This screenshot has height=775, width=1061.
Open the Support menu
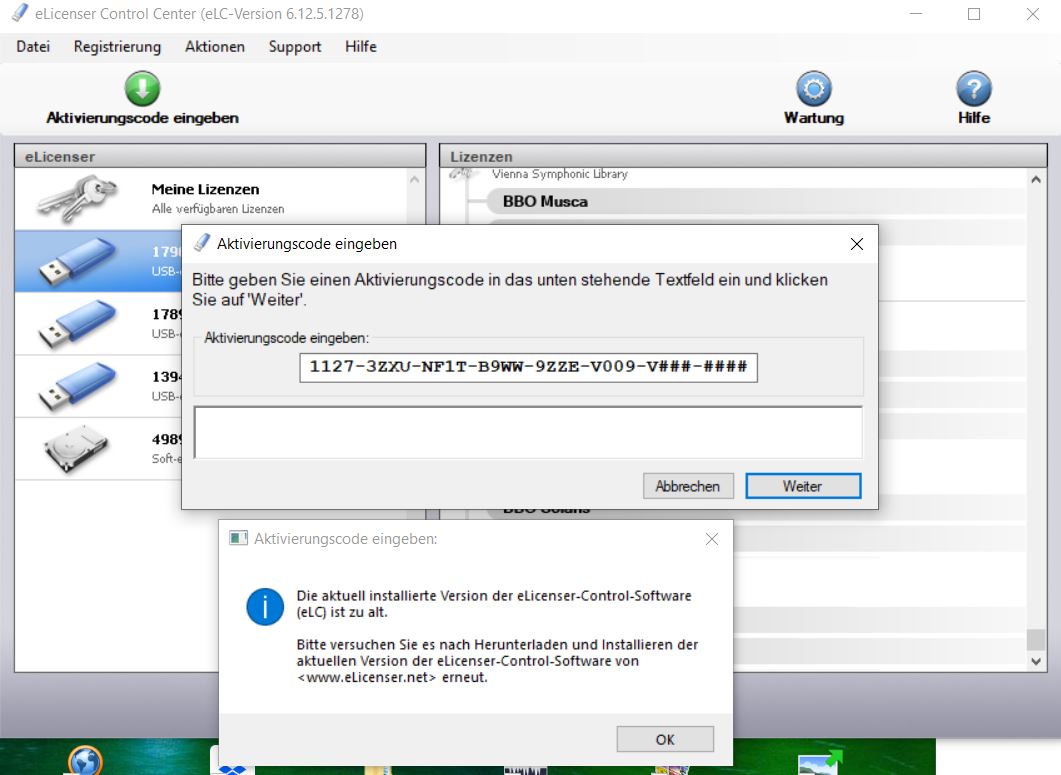pyautogui.click(x=294, y=47)
